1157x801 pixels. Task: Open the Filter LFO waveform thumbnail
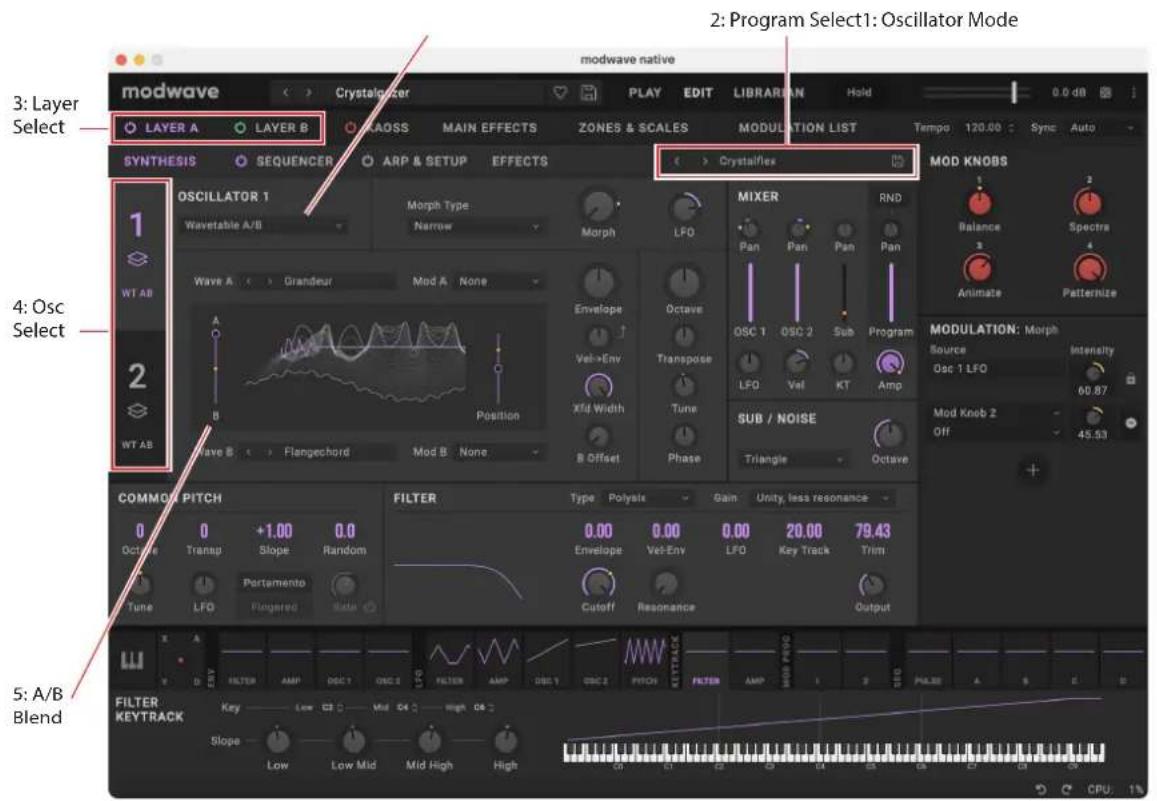449,659
